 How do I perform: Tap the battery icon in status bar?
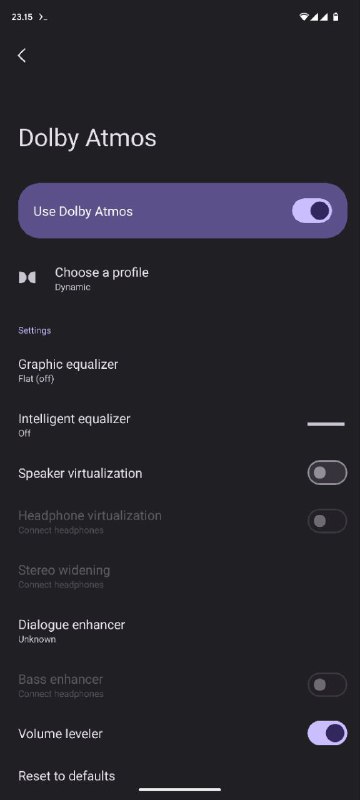point(335,17)
